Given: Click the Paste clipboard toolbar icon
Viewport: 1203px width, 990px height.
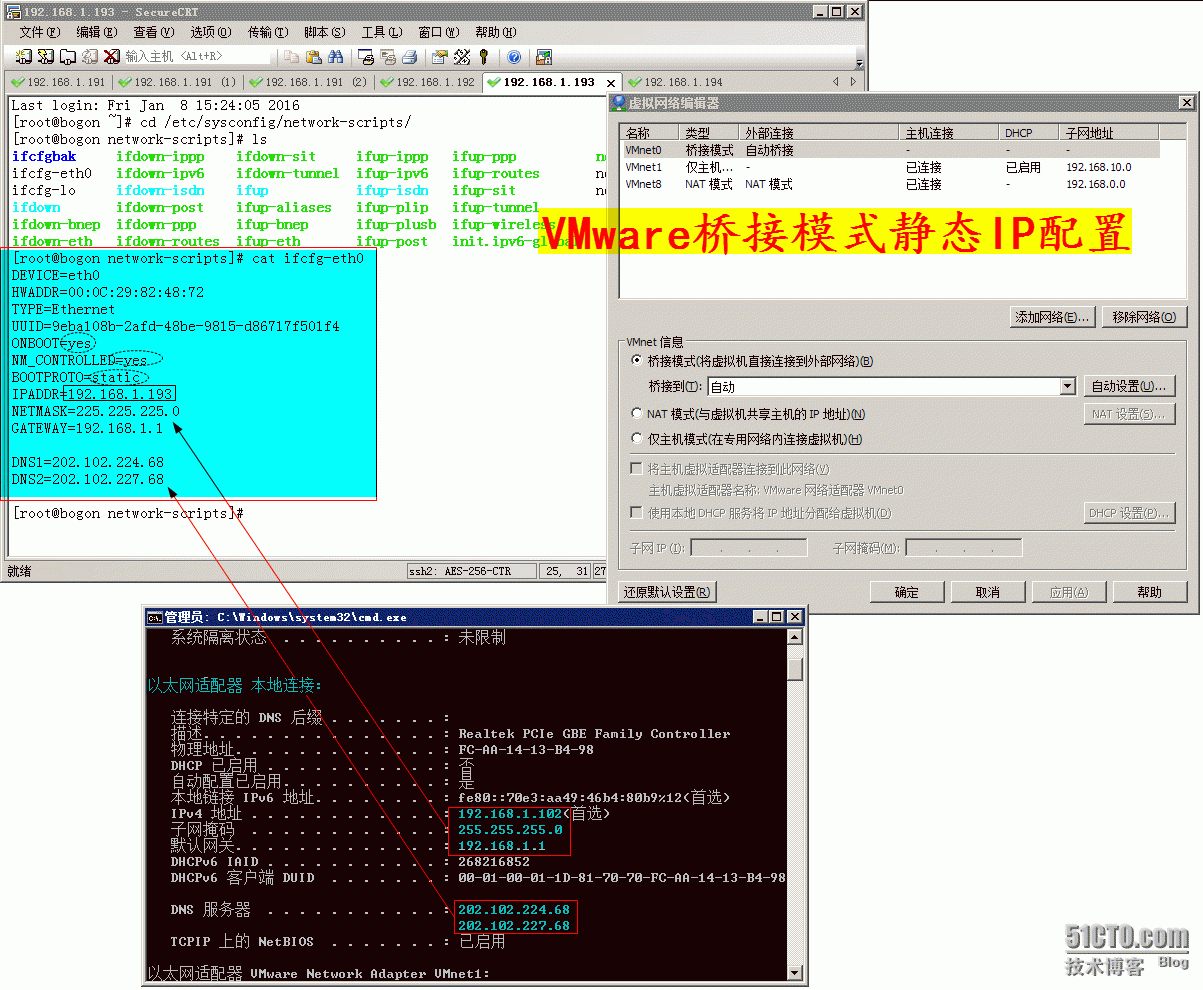Looking at the screenshot, I should click(x=314, y=57).
